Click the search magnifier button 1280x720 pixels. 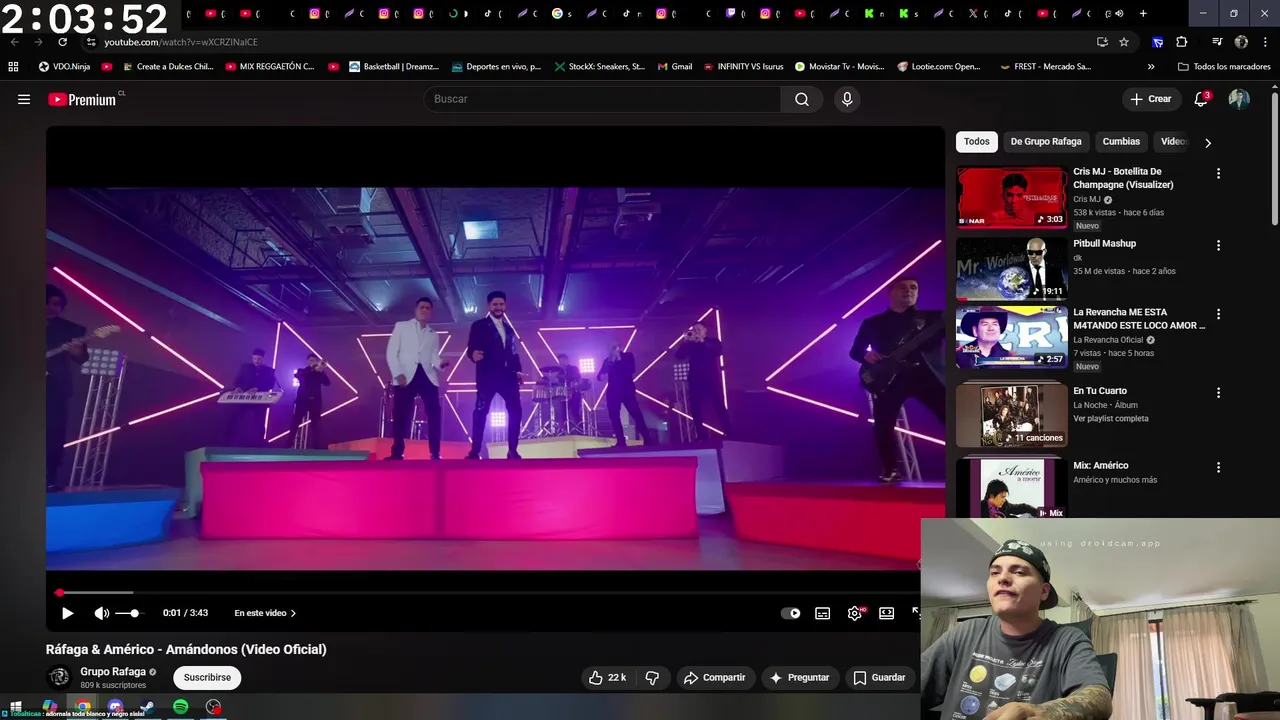[802, 99]
